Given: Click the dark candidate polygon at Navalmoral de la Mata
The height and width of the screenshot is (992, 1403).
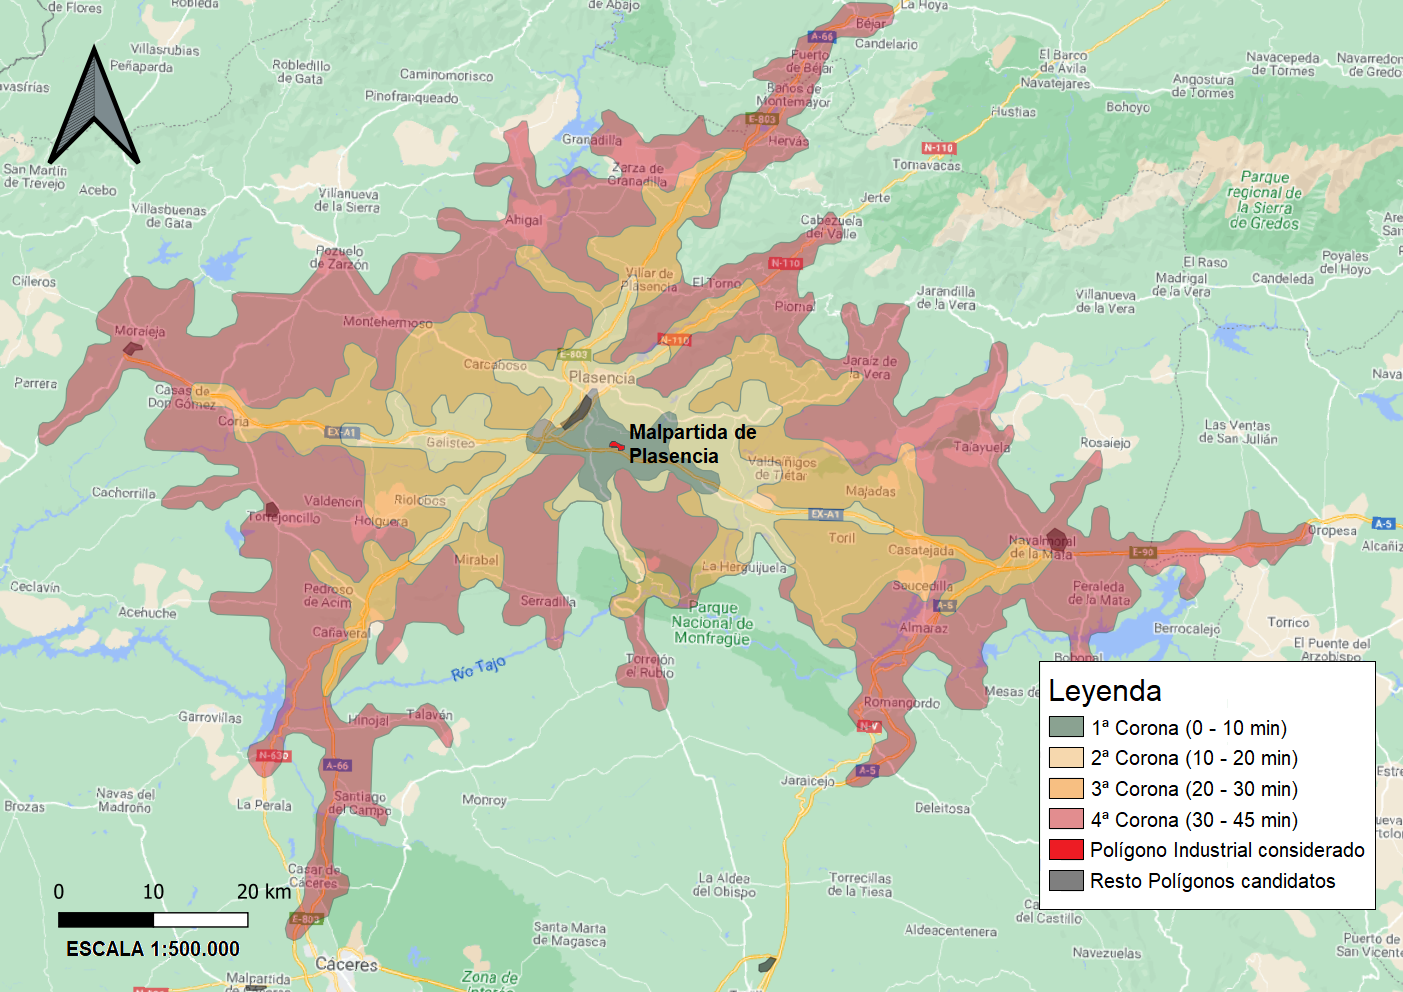Looking at the screenshot, I should [1056, 539].
